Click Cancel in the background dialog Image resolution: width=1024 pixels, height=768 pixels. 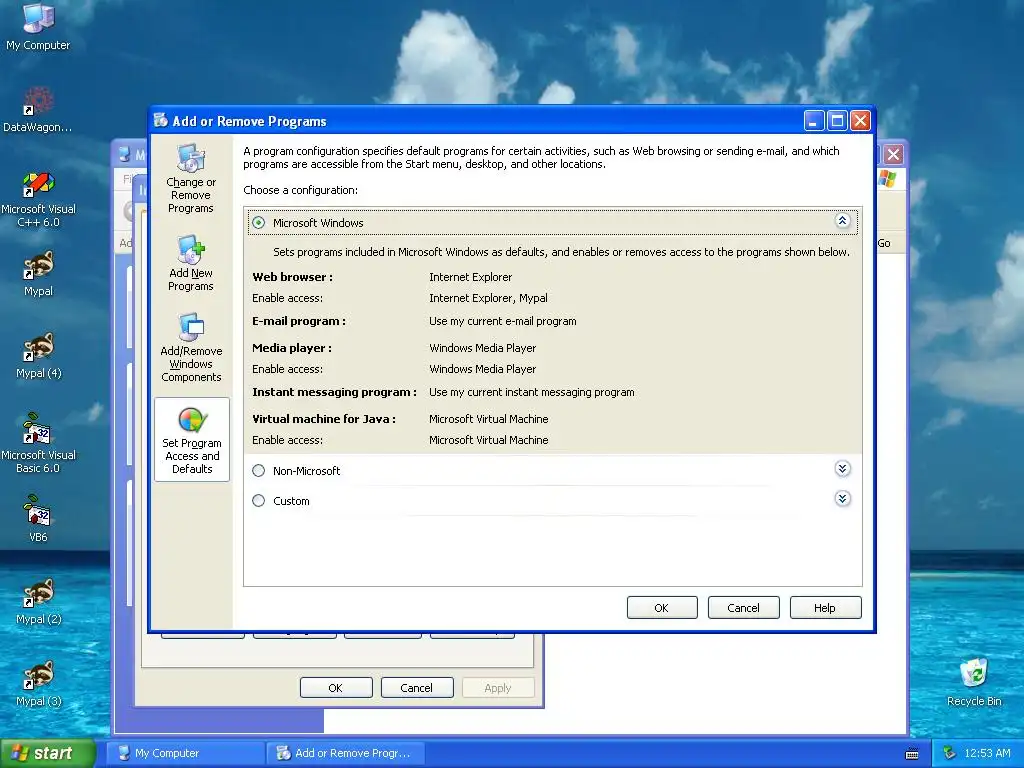point(417,688)
